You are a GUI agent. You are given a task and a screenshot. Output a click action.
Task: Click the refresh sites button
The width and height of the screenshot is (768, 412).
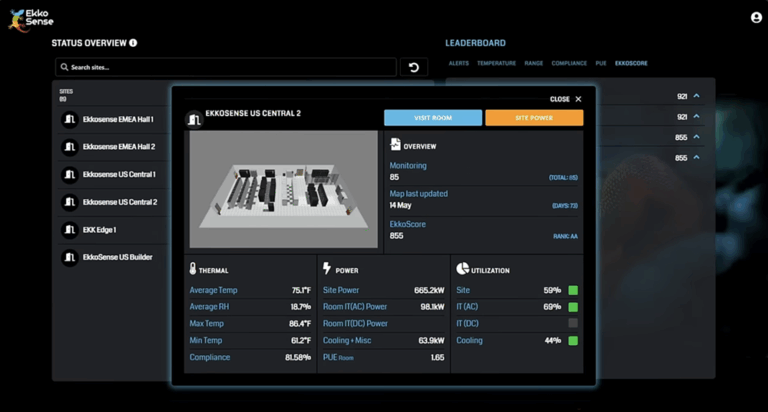[414, 67]
